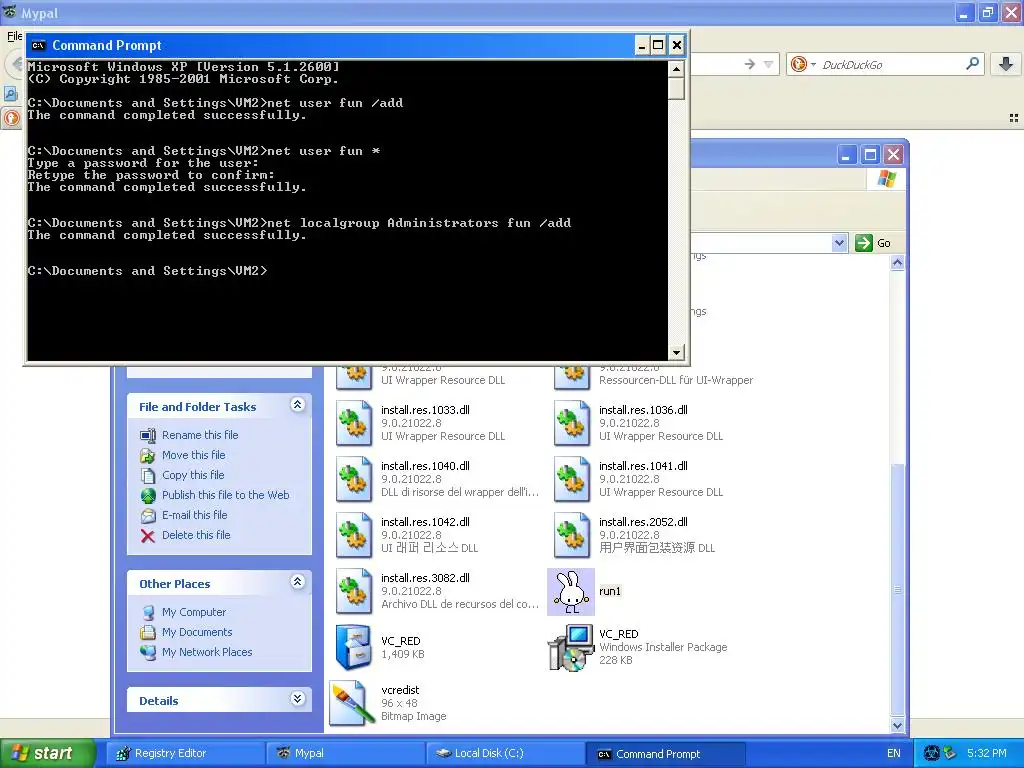Click EN language indicator in taskbar

click(893, 753)
